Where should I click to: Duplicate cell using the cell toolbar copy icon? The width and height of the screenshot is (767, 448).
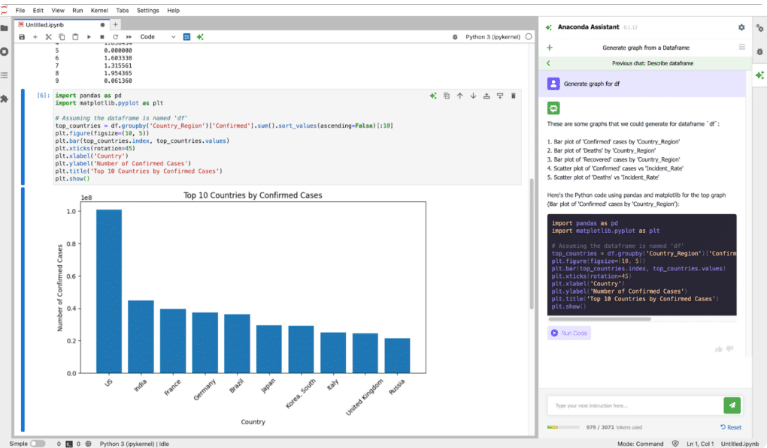(x=447, y=96)
